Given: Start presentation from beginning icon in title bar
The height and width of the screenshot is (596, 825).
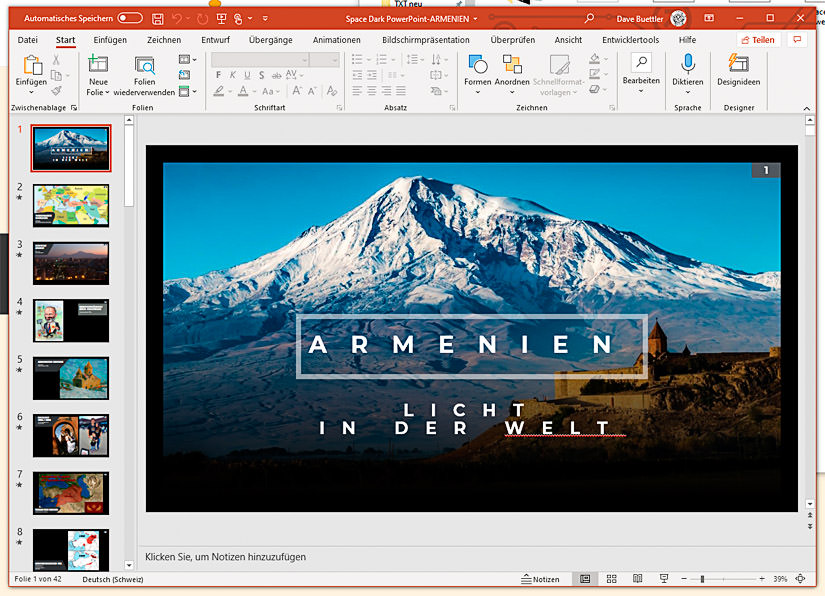Looking at the screenshot, I should pyautogui.click(x=222, y=19).
